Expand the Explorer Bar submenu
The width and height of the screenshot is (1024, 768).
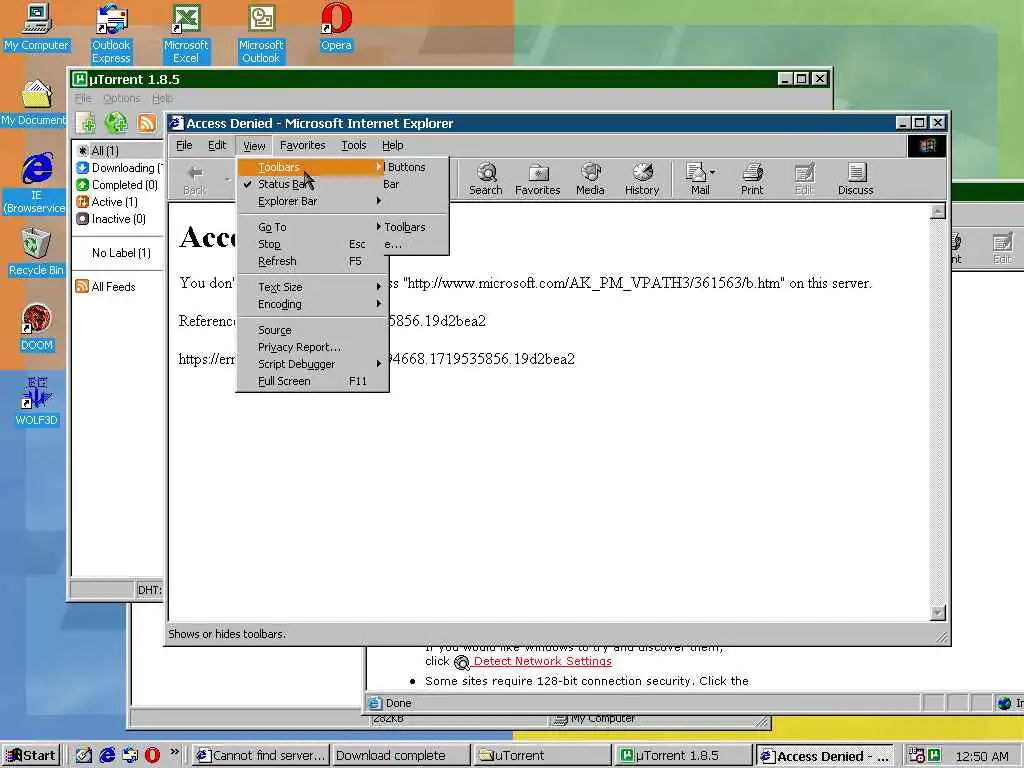(x=312, y=201)
